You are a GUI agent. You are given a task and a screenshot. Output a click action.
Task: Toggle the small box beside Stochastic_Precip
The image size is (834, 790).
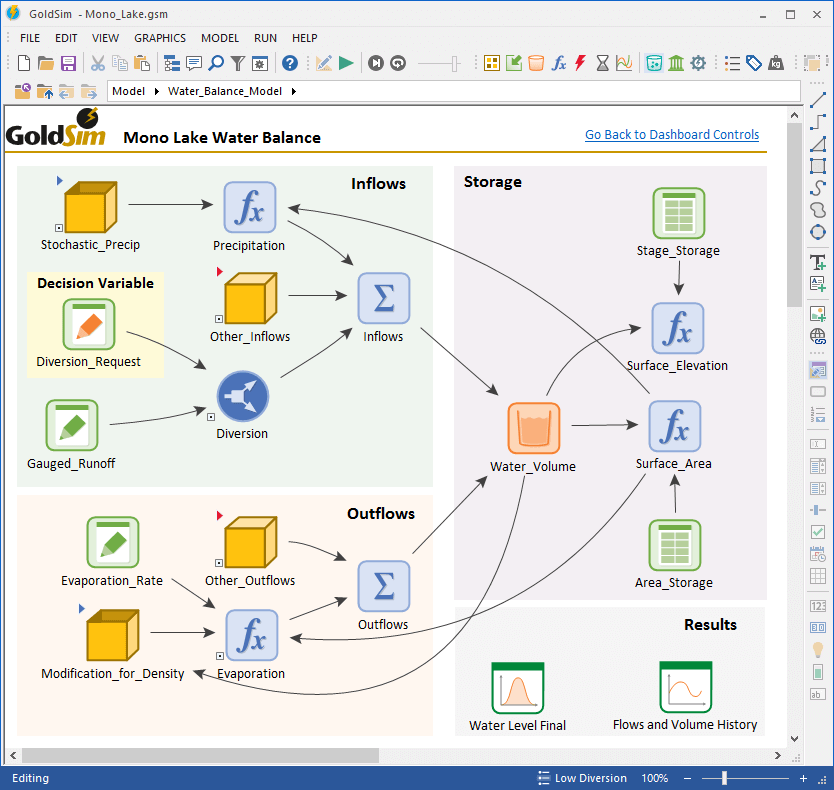[x=59, y=228]
